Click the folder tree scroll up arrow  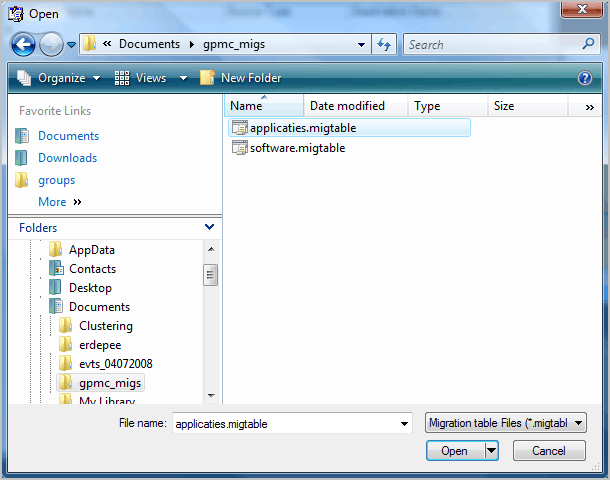pyautogui.click(x=211, y=249)
